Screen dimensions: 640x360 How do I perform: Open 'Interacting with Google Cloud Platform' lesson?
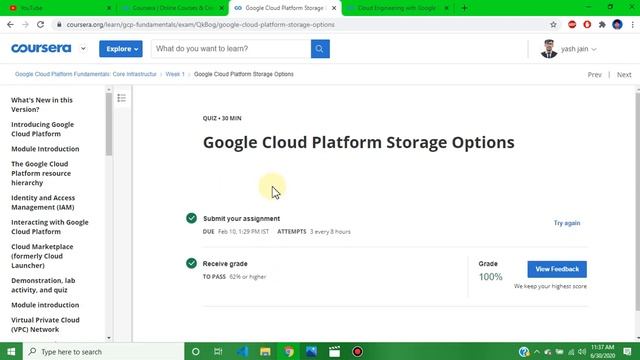click(x=49, y=227)
